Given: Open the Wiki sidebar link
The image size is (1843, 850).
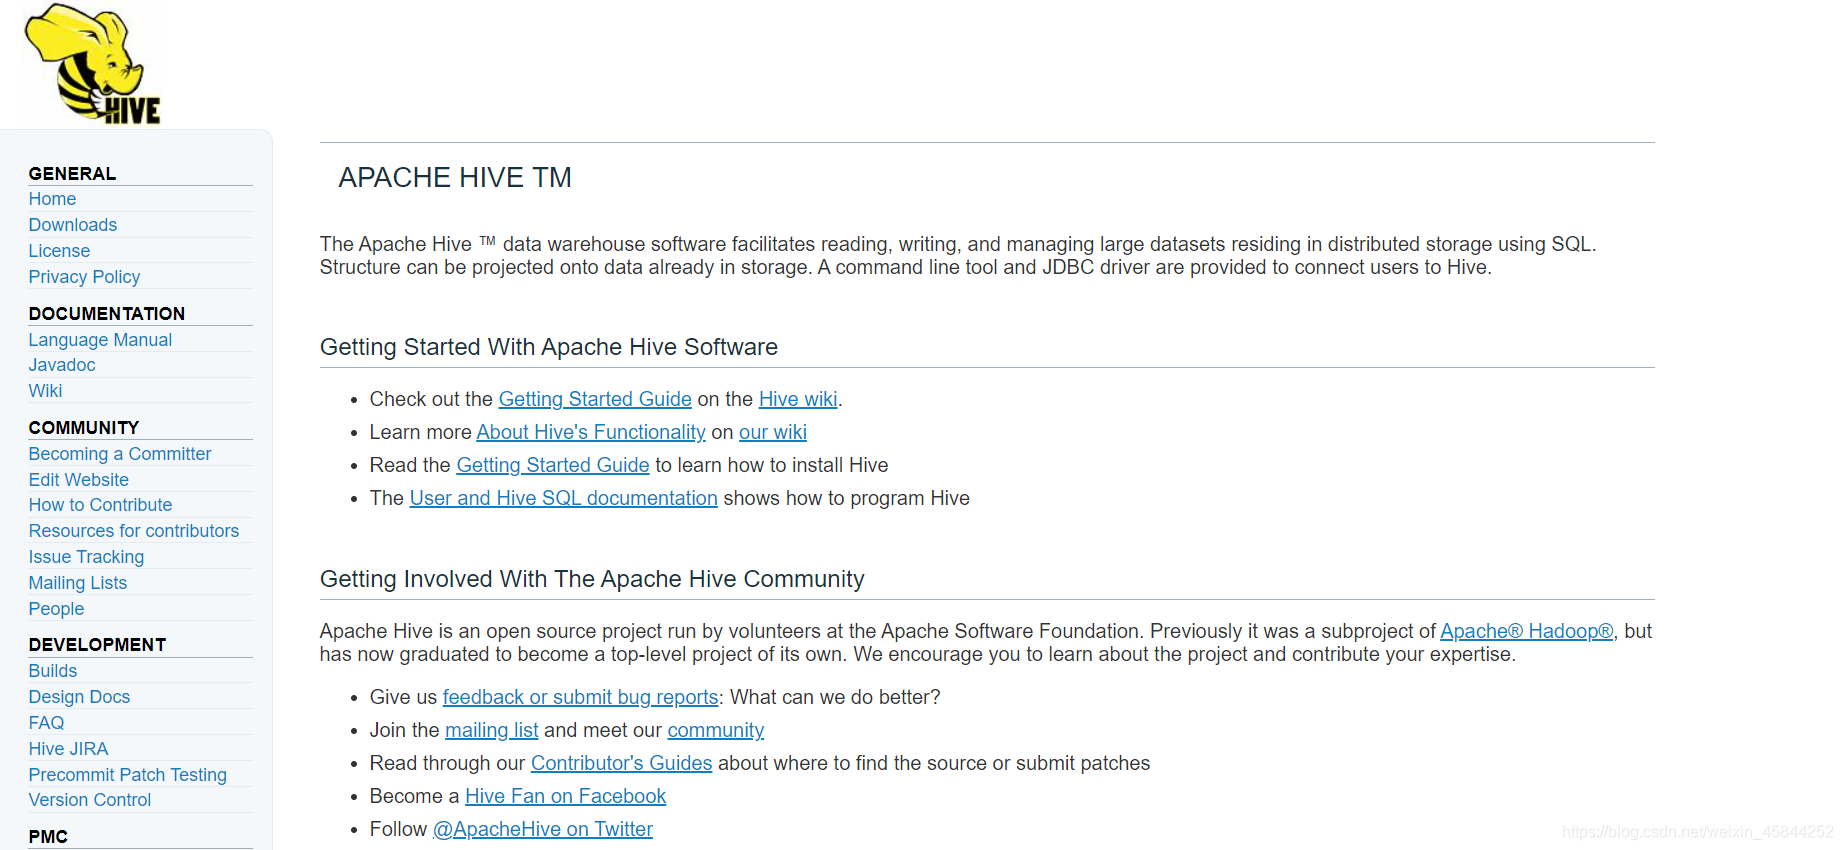Looking at the screenshot, I should (45, 391).
